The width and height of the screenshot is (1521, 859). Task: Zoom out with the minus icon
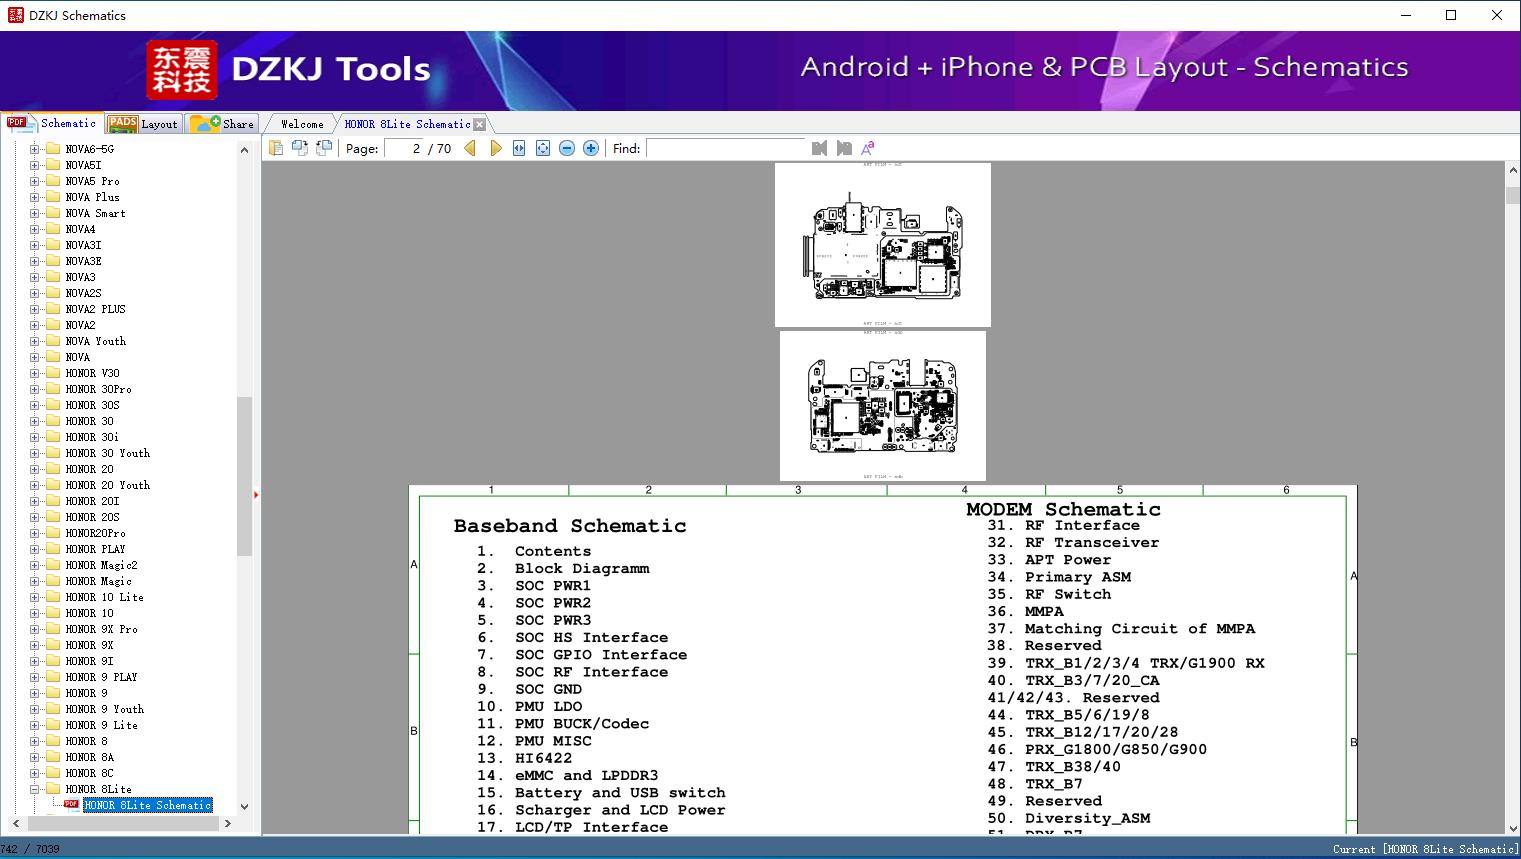[567, 148]
